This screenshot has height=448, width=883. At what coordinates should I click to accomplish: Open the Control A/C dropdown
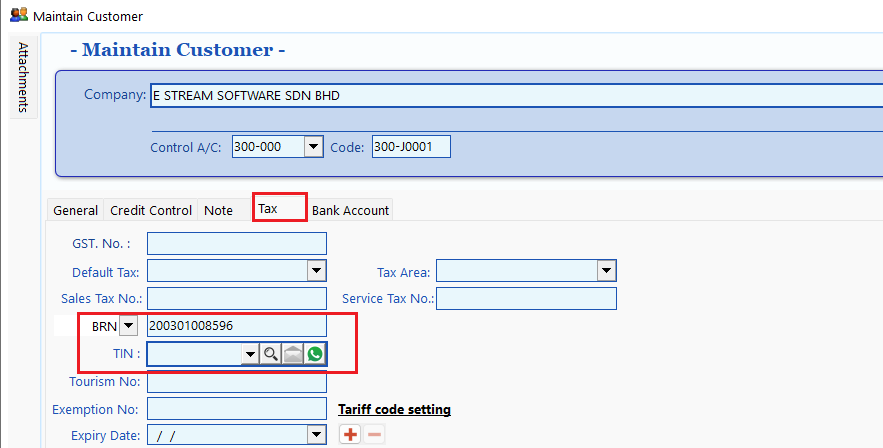[313, 147]
